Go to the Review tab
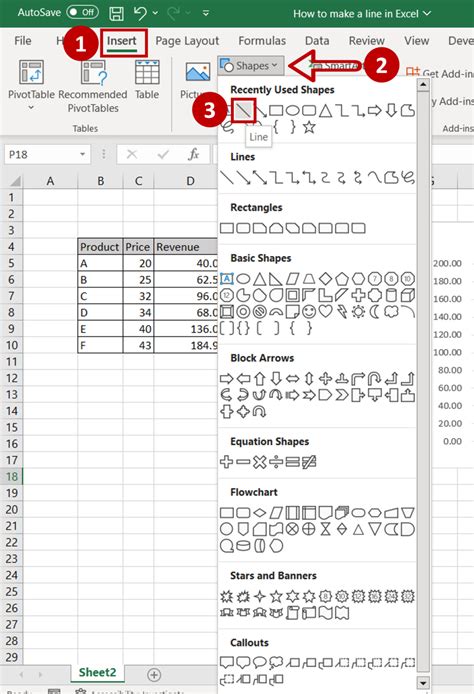Viewport: 474px width, 694px height. point(366,41)
